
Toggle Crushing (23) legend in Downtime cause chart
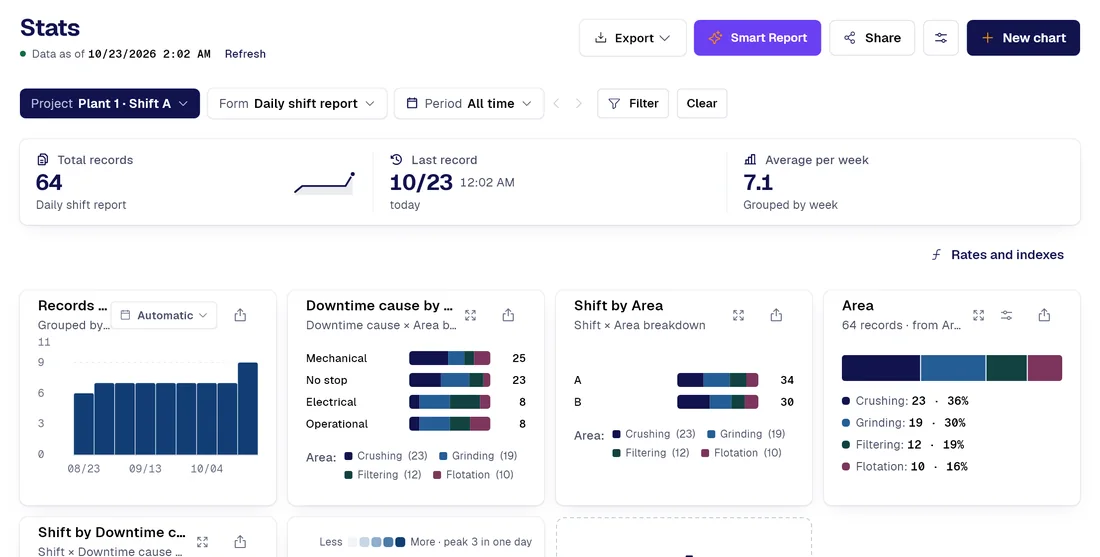pos(386,455)
